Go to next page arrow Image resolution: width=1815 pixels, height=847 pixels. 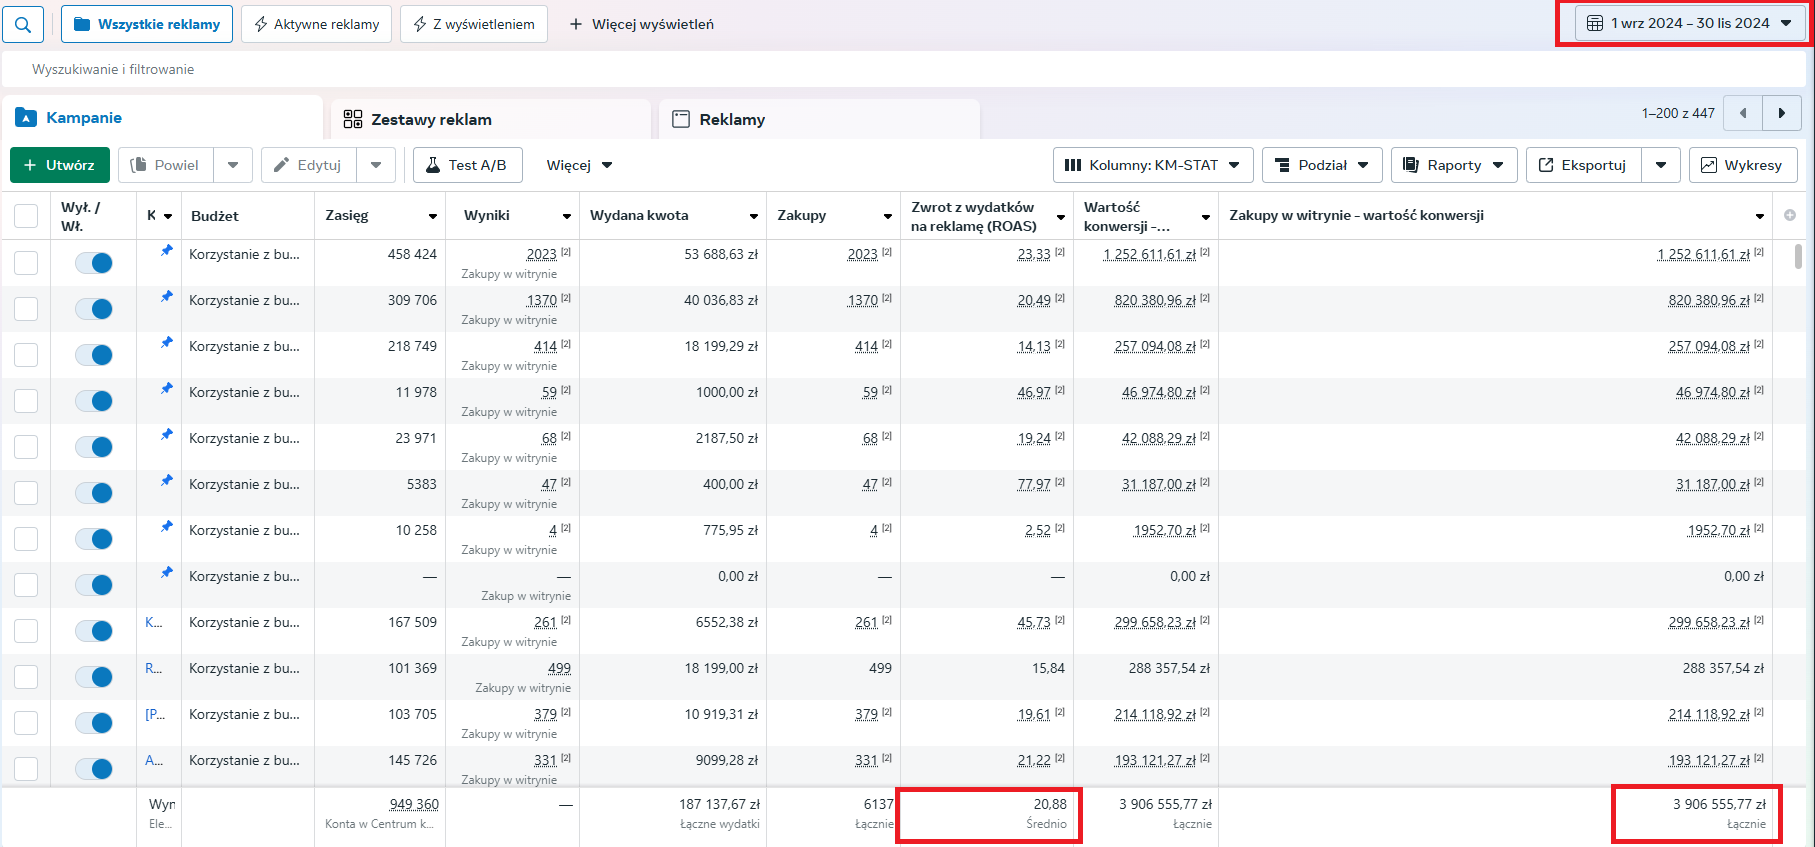(x=1782, y=113)
